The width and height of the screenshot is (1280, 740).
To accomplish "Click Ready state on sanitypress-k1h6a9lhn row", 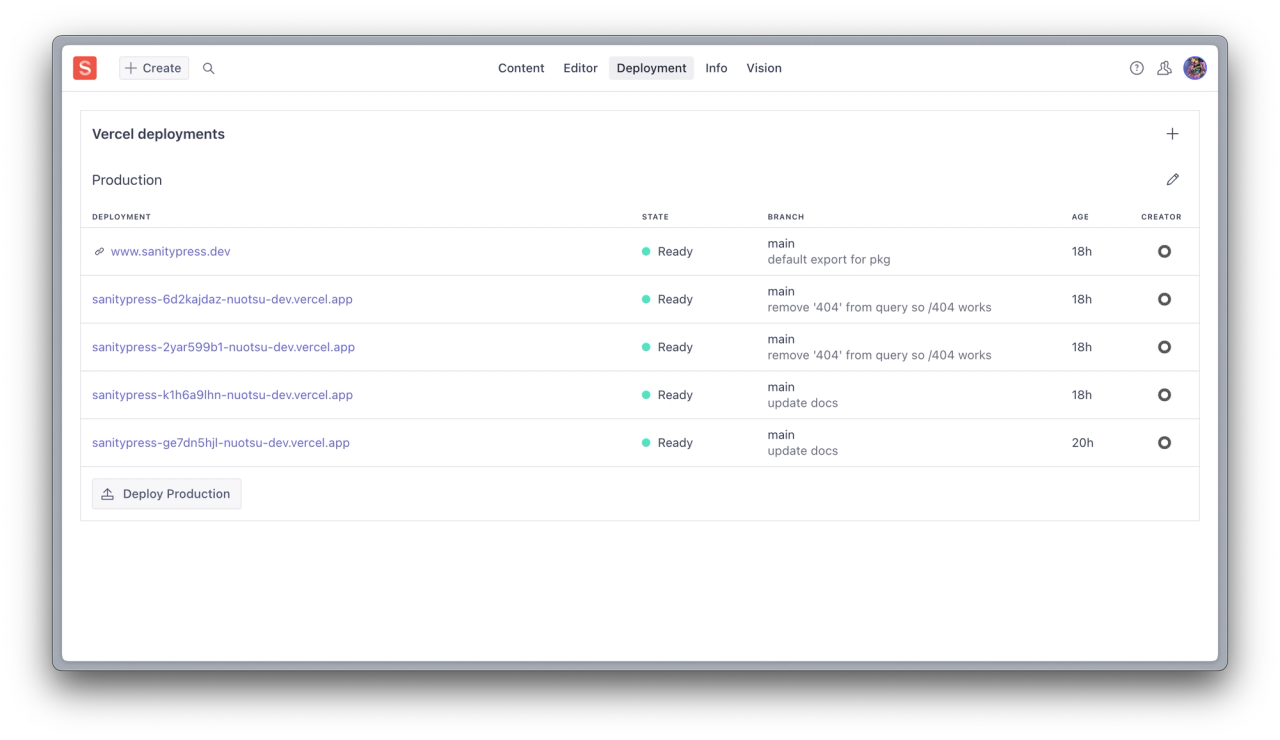I will coord(675,395).
